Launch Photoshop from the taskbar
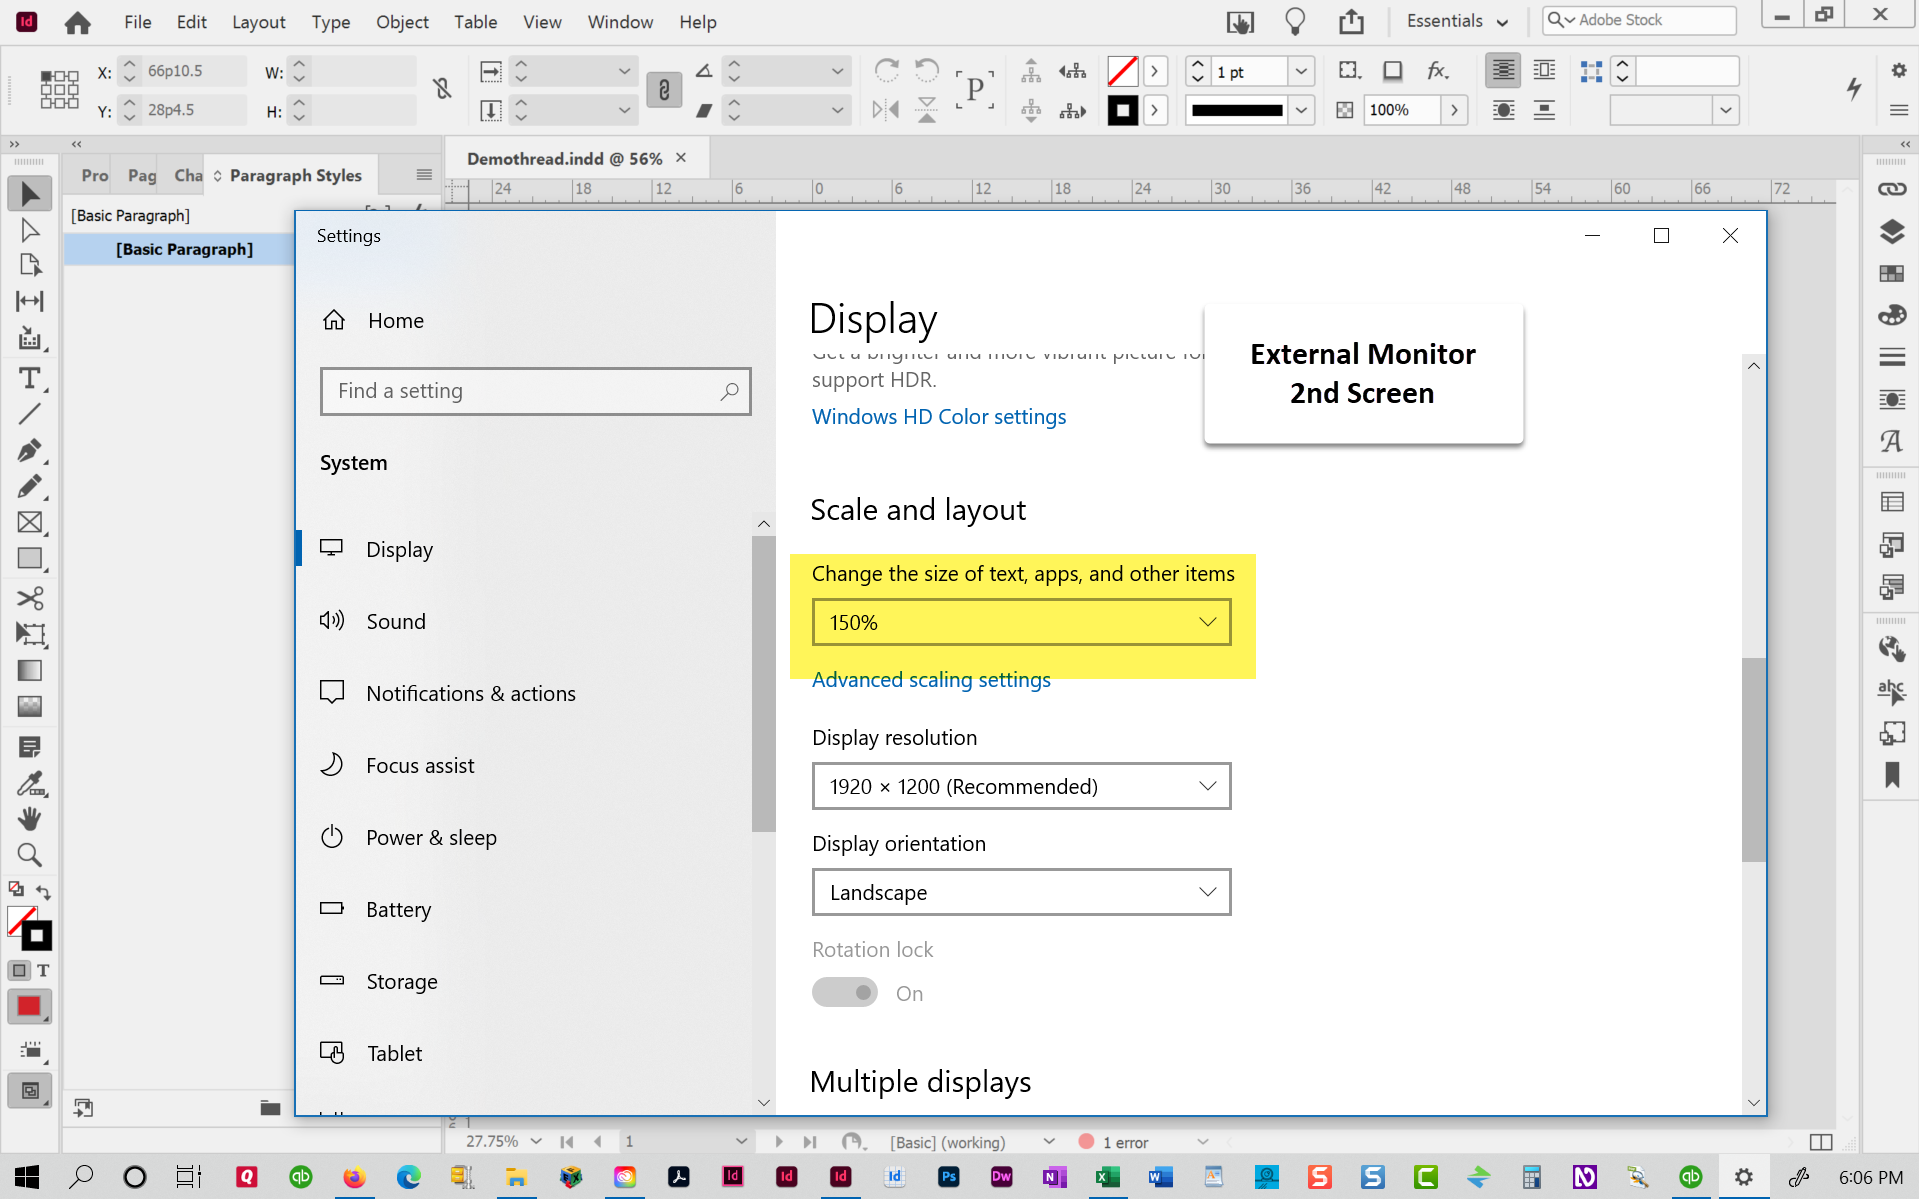The image size is (1919, 1199). tap(948, 1177)
